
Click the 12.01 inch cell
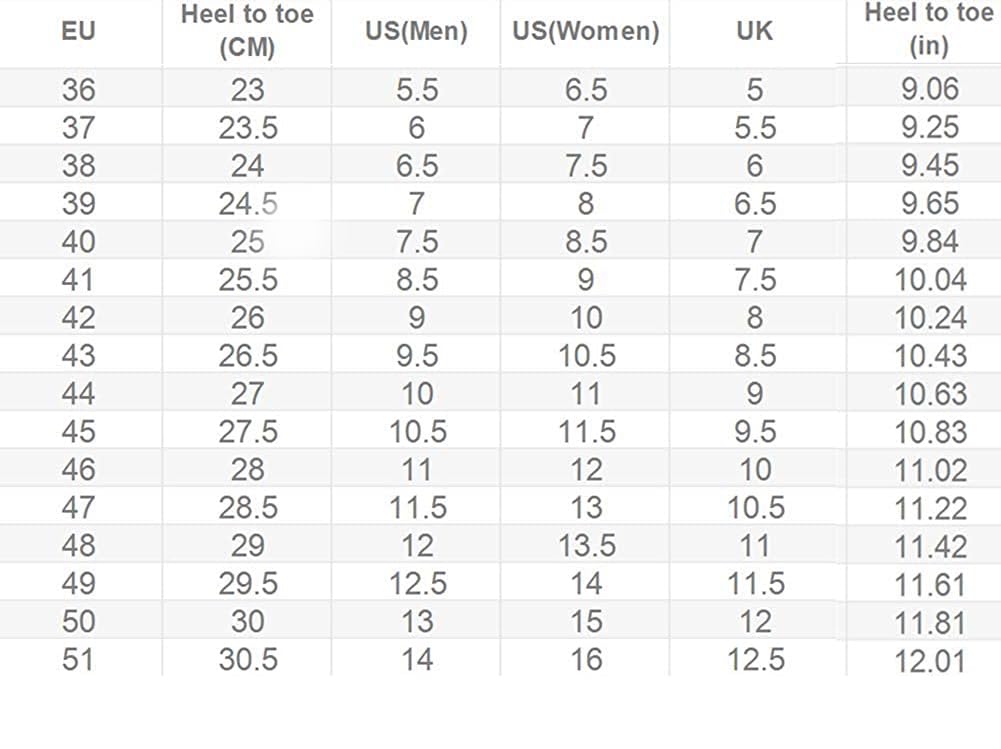coord(930,661)
